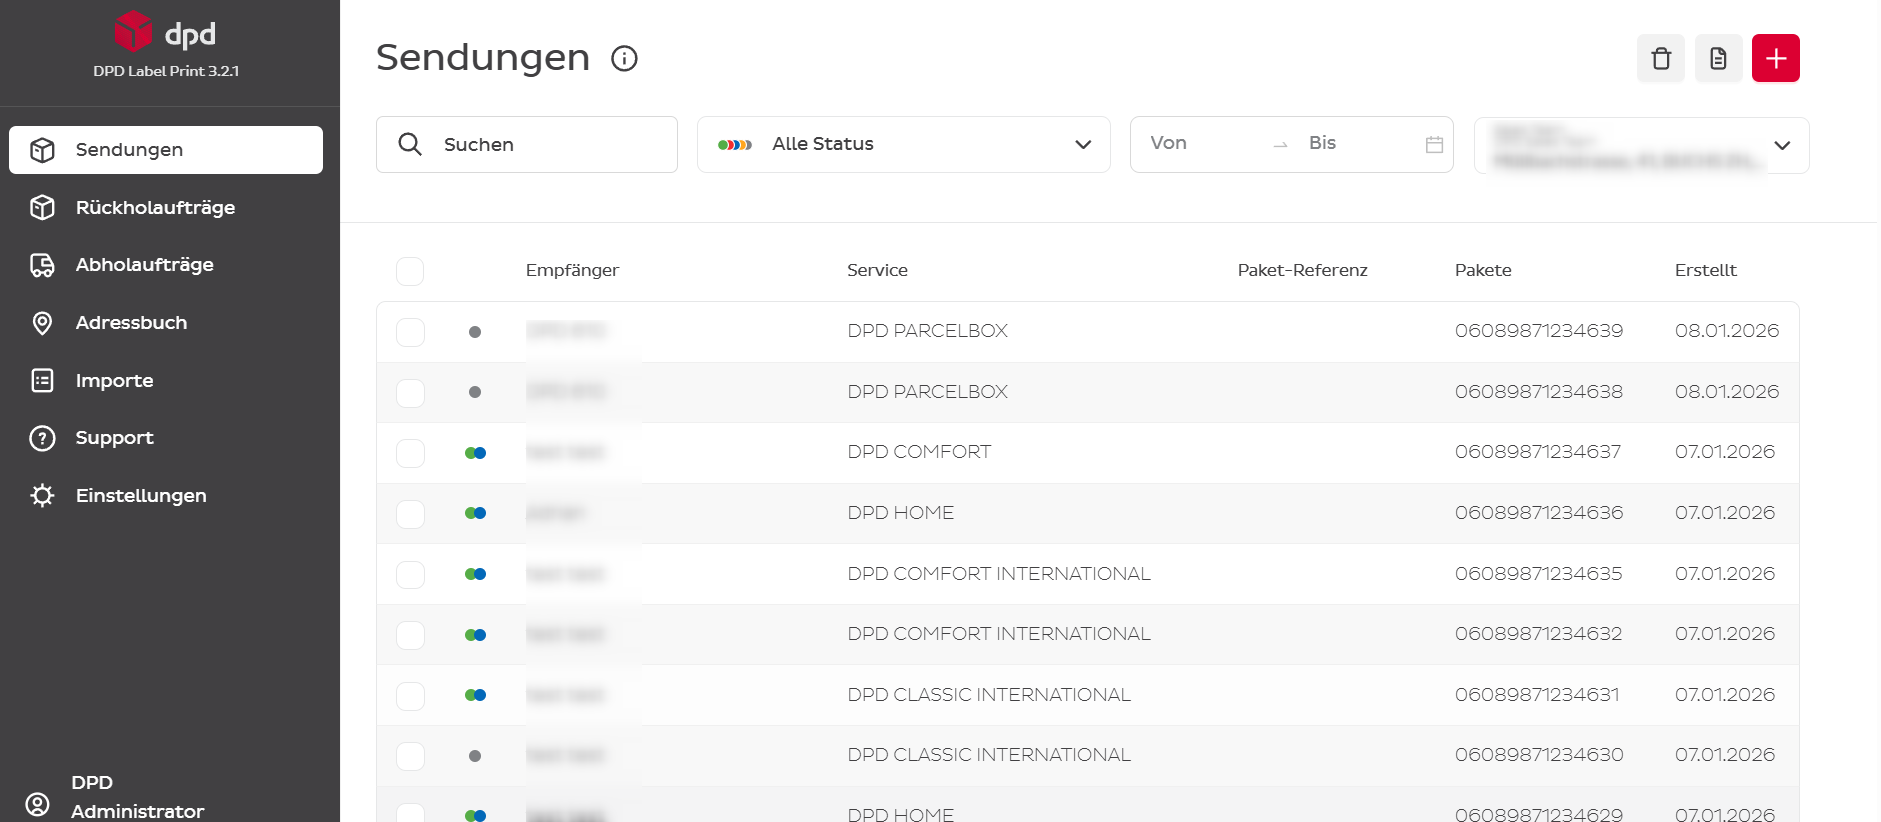Click green-blue status dots for 06089871234631
1881x822 pixels.
[x=475, y=695]
